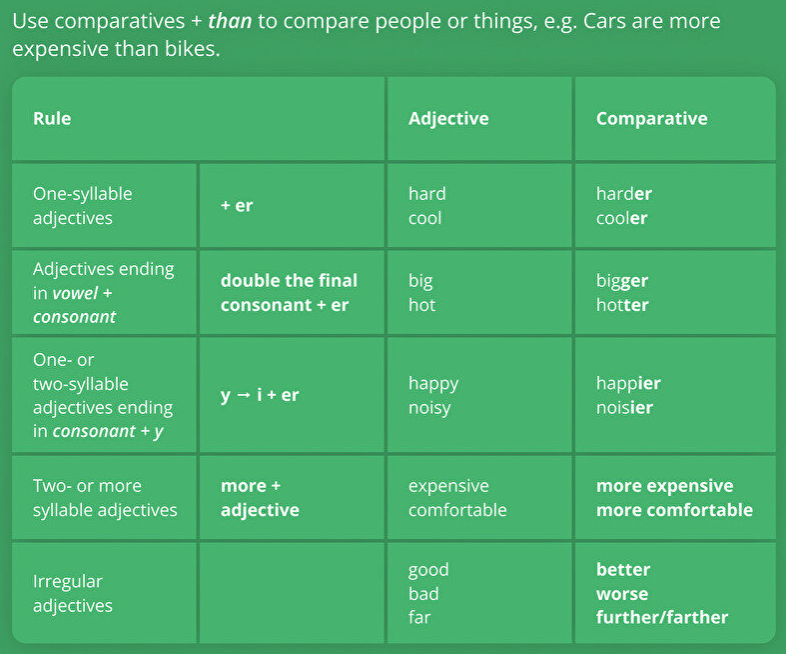The image size is (786, 654).
Task: Select the "Irregular adjectives" rule cell
Action: click(x=73, y=593)
